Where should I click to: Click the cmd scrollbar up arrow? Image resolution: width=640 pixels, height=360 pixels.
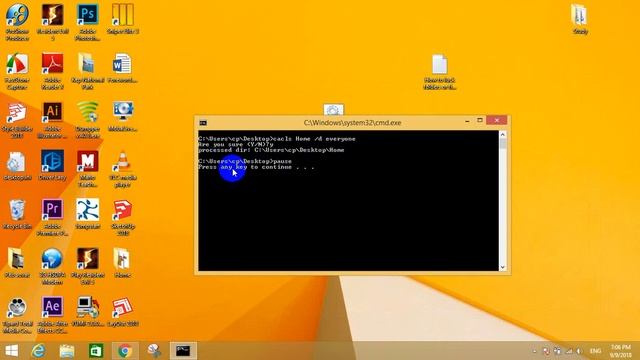pyautogui.click(x=503, y=134)
